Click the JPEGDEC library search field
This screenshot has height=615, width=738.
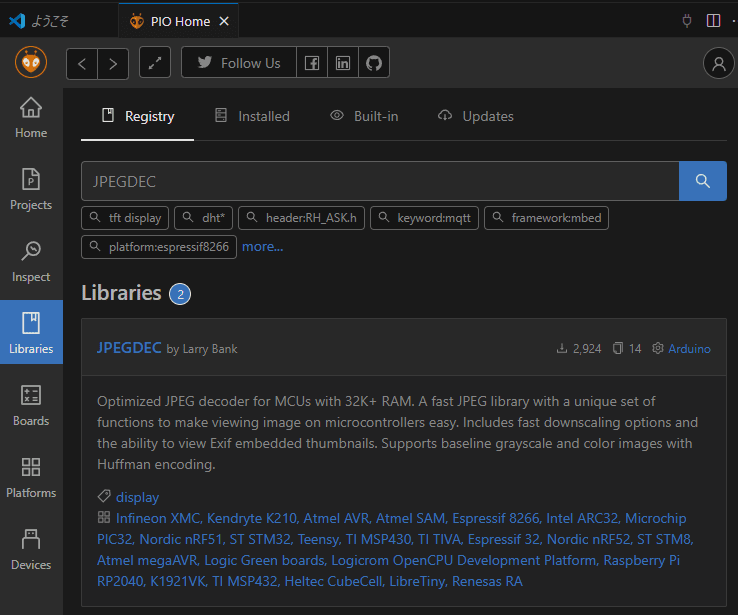(380, 181)
